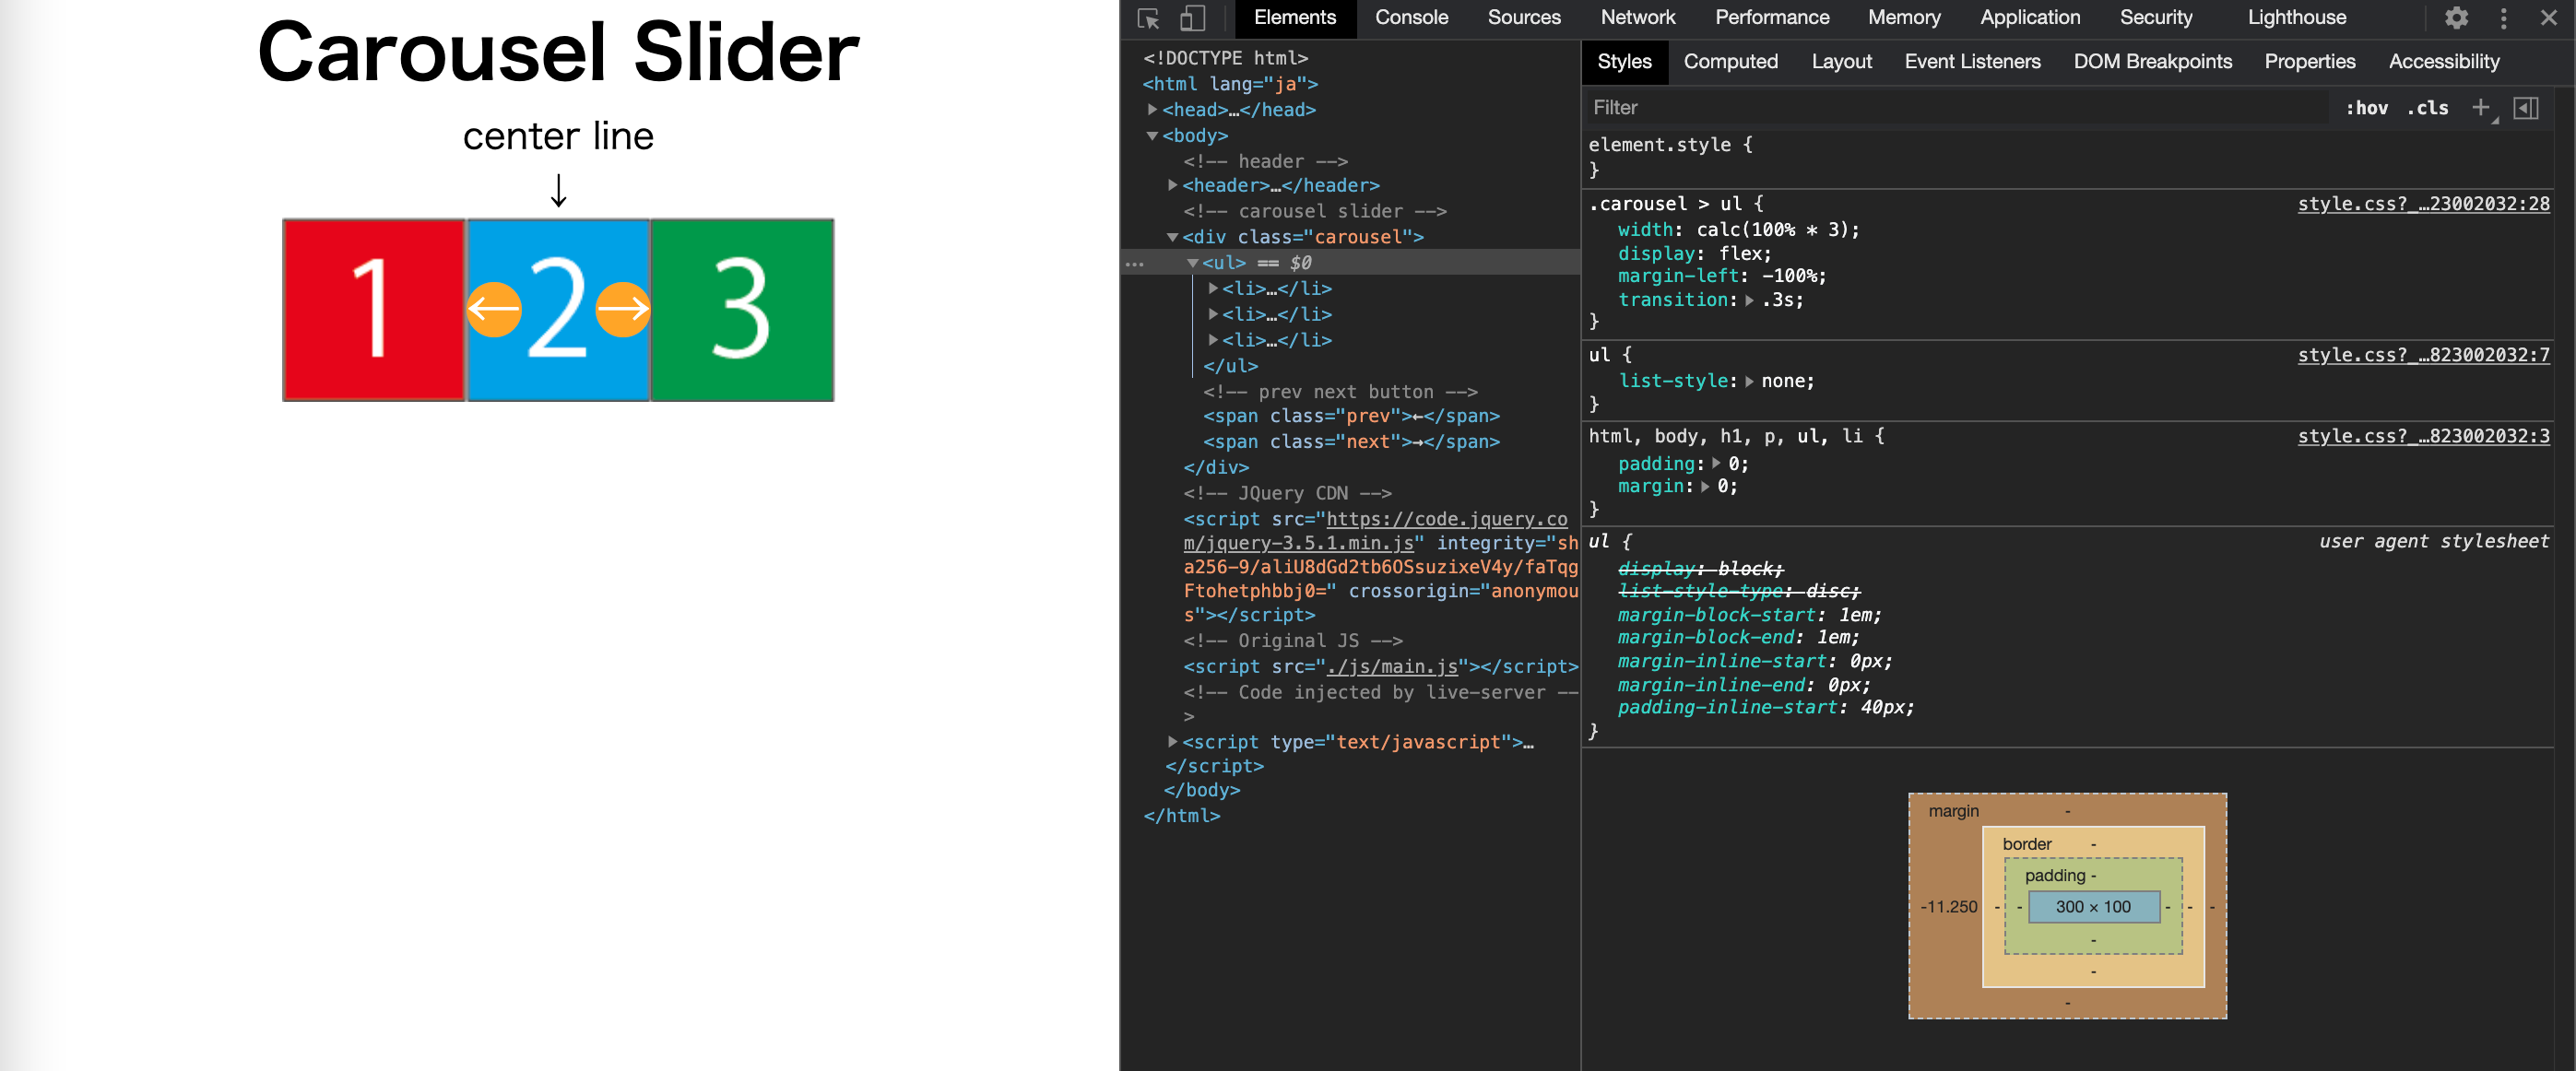Expand the transition .3s property value

coord(1749,300)
